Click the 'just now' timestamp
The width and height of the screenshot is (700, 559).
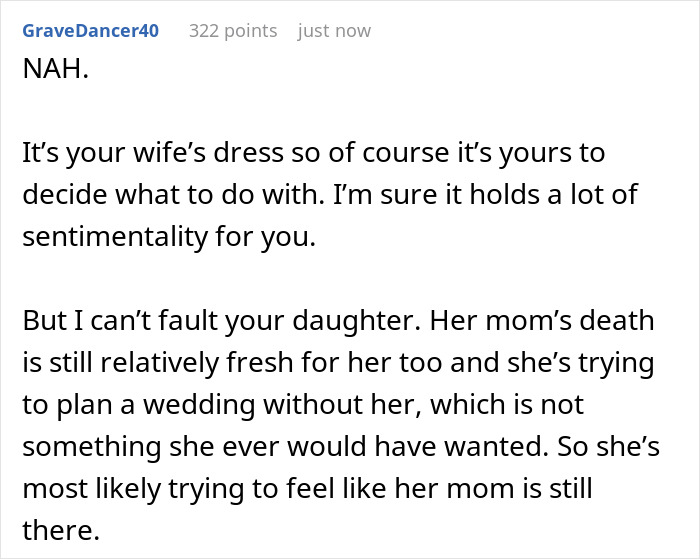tap(334, 31)
